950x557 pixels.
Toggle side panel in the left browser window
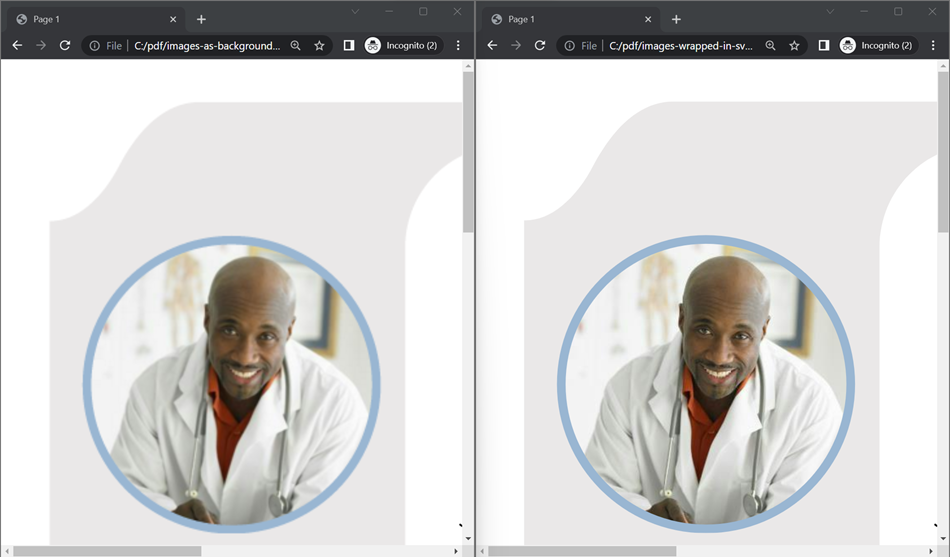(349, 45)
